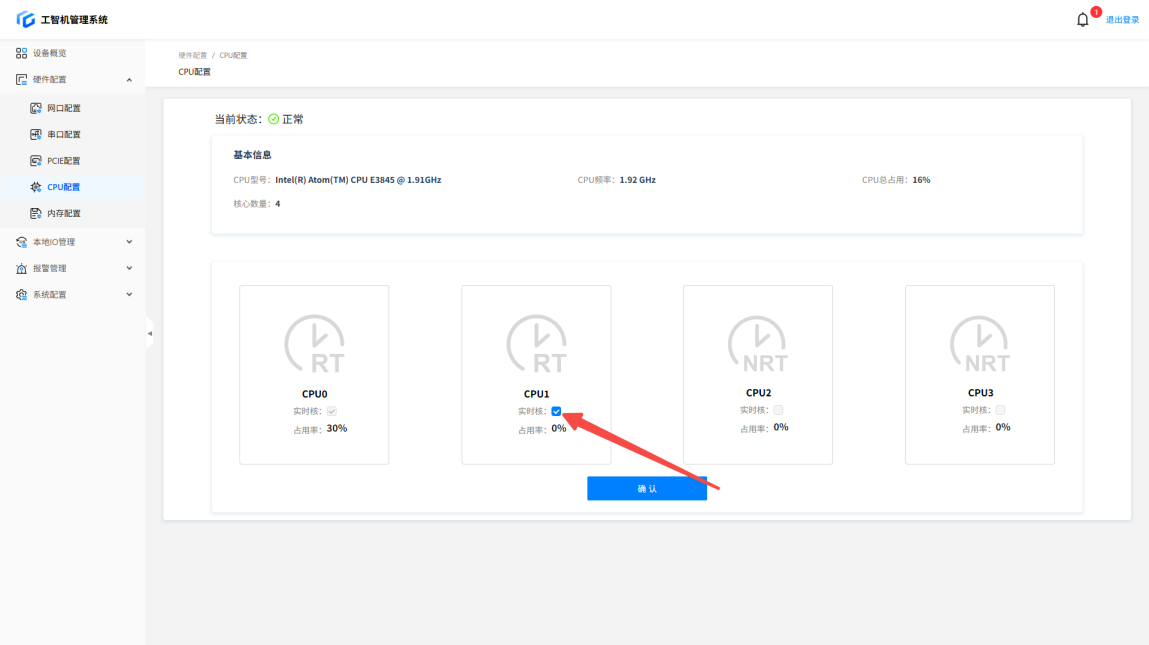Select 串口配置 in sidebar

(x=72, y=134)
